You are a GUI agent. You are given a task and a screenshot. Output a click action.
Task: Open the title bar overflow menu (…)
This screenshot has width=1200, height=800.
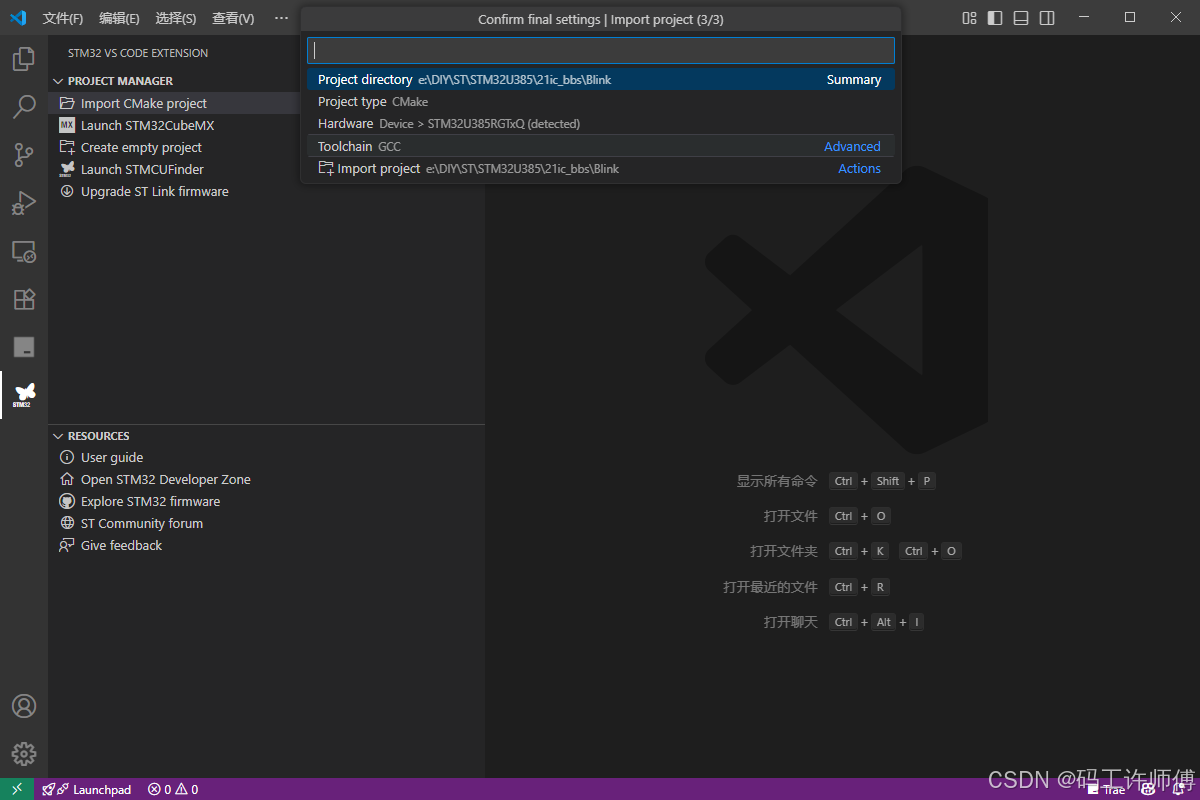281,18
